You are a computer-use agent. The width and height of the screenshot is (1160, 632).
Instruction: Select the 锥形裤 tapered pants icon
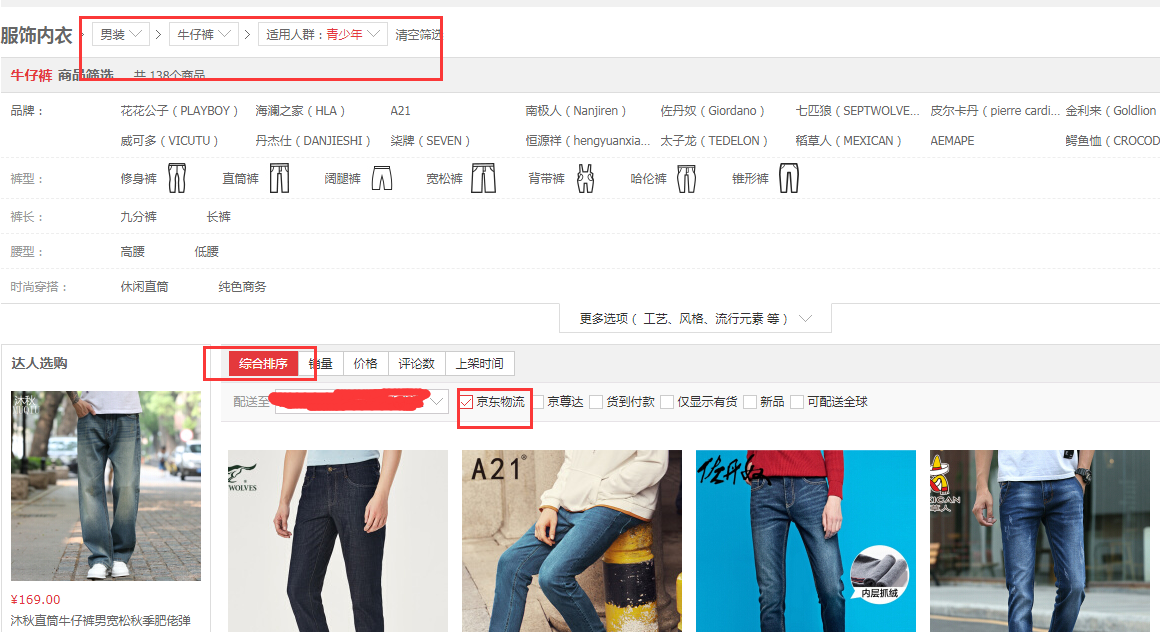pos(789,178)
